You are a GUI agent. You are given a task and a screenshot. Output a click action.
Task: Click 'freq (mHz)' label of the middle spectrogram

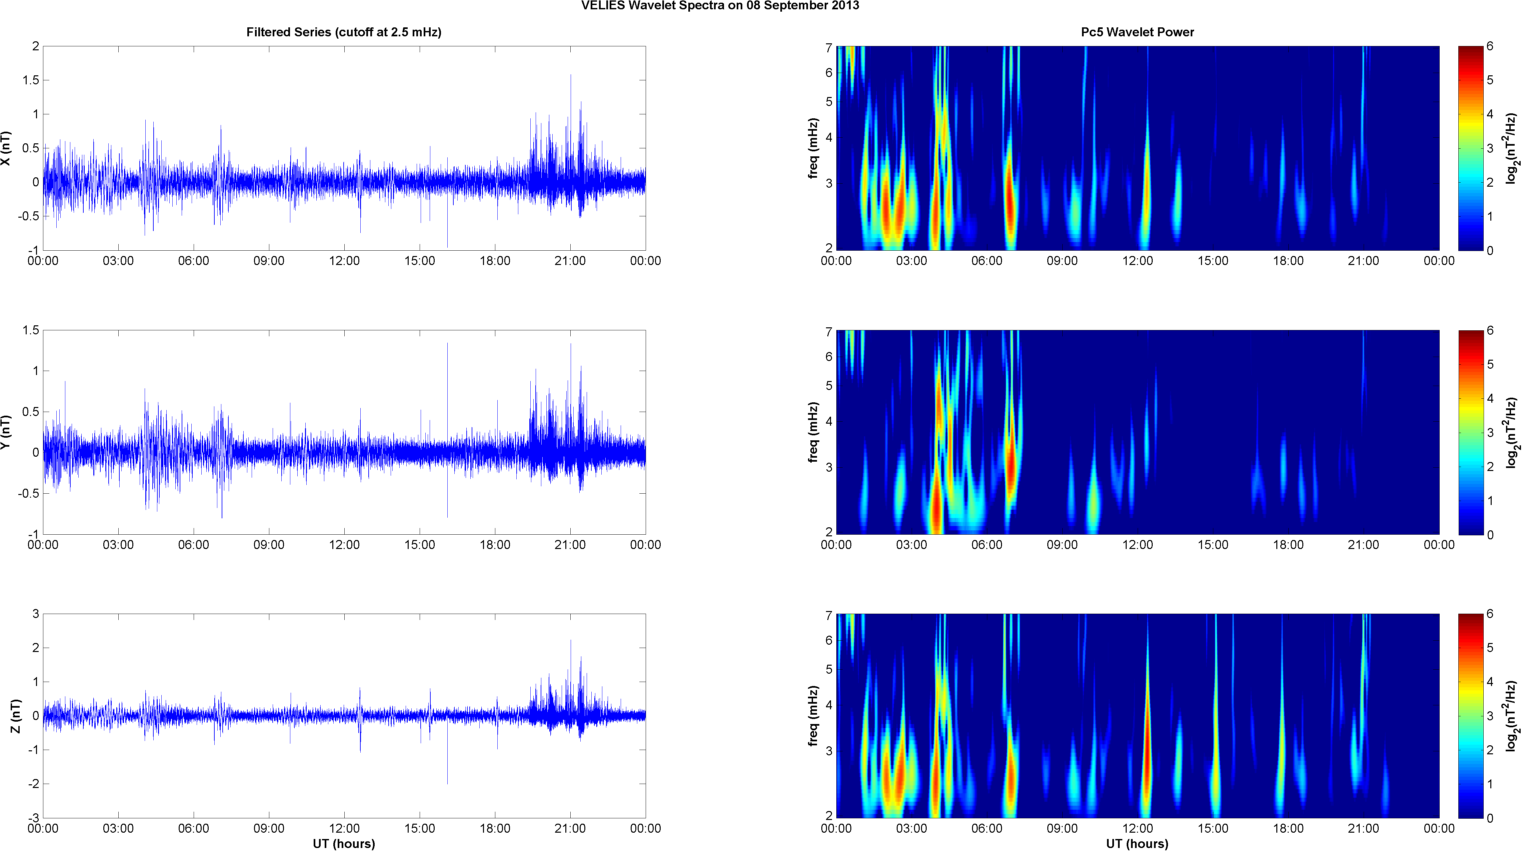coord(814,432)
